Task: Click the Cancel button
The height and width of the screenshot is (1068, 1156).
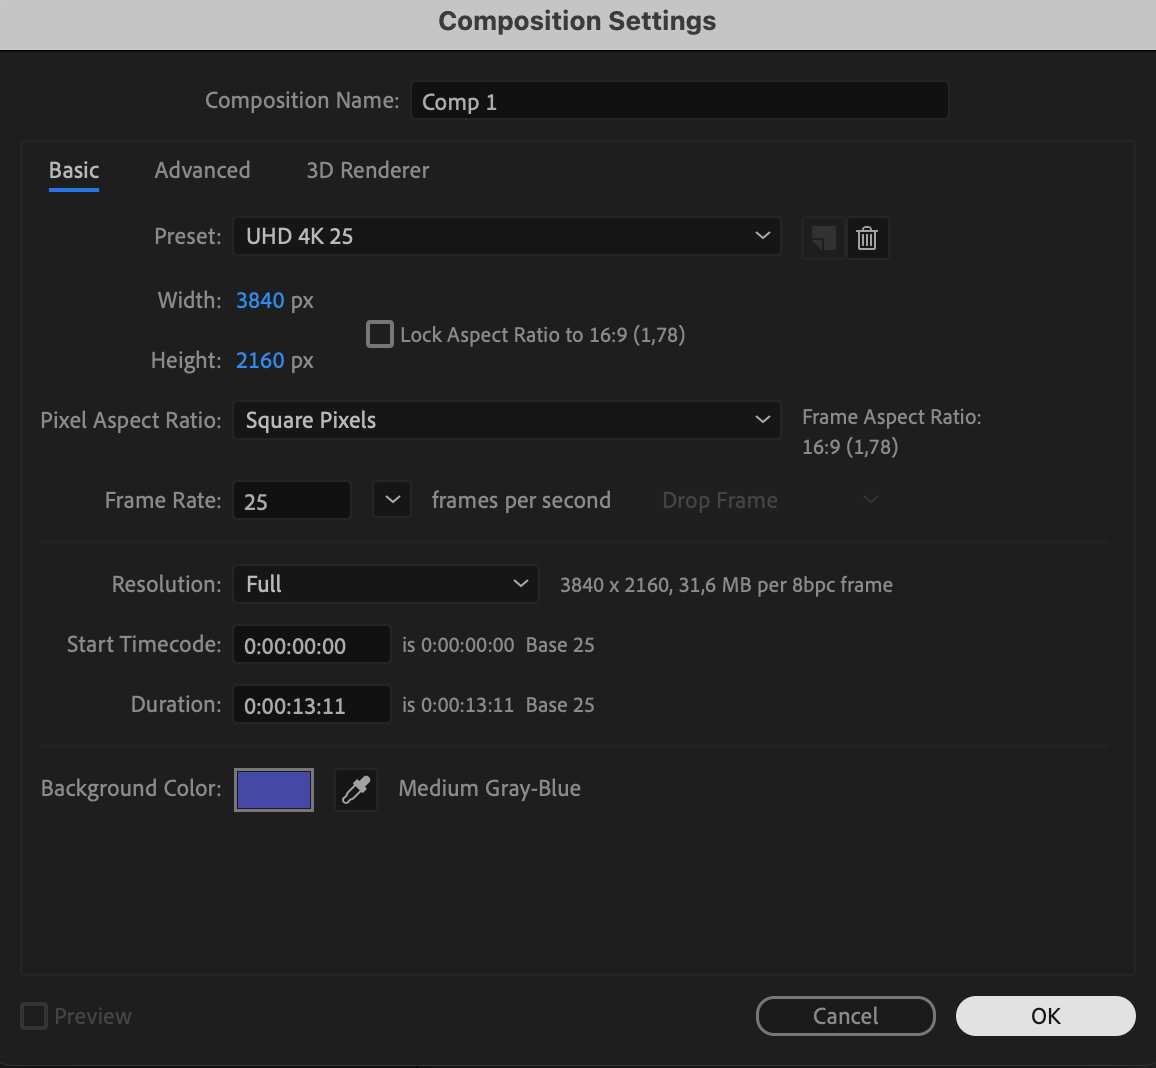Action: [x=845, y=1016]
